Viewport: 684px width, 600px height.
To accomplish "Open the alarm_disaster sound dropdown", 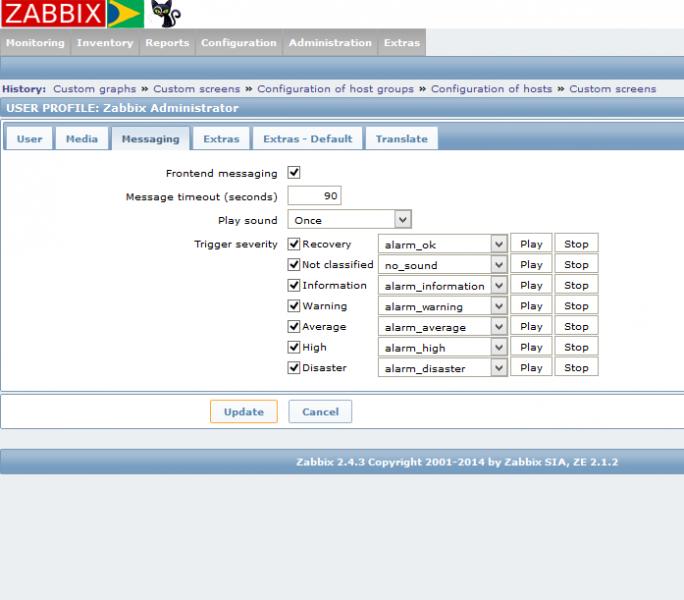I will pos(442,368).
